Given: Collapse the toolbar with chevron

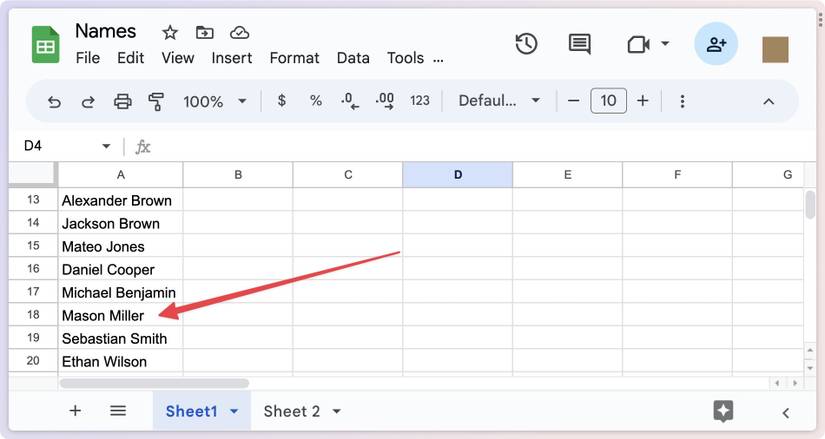Looking at the screenshot, I should point(768,101).
